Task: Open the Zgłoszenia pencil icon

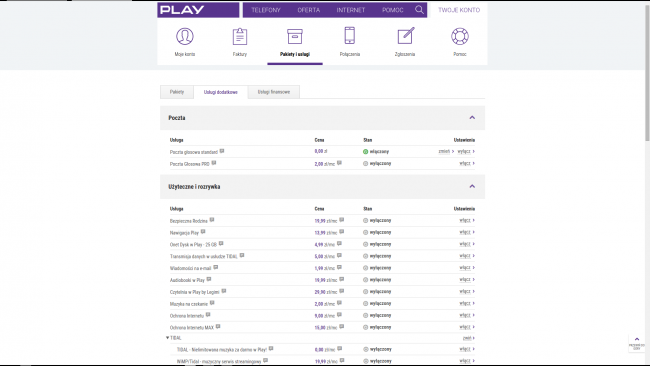Action: click(x=405, y=36)
